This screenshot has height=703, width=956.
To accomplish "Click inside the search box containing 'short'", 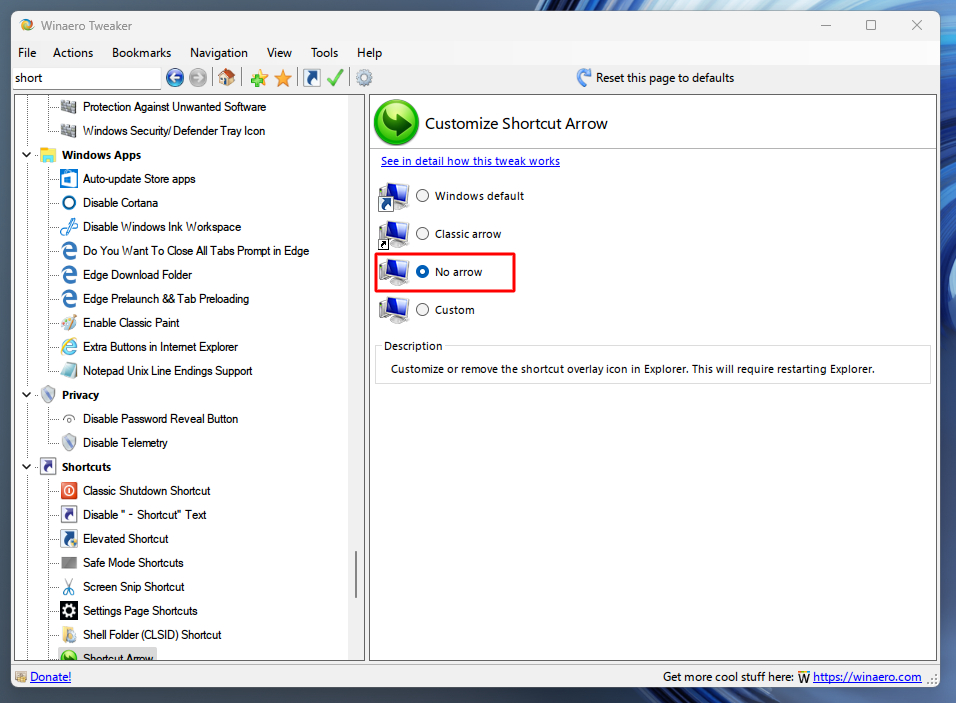I will click(85, 77).
